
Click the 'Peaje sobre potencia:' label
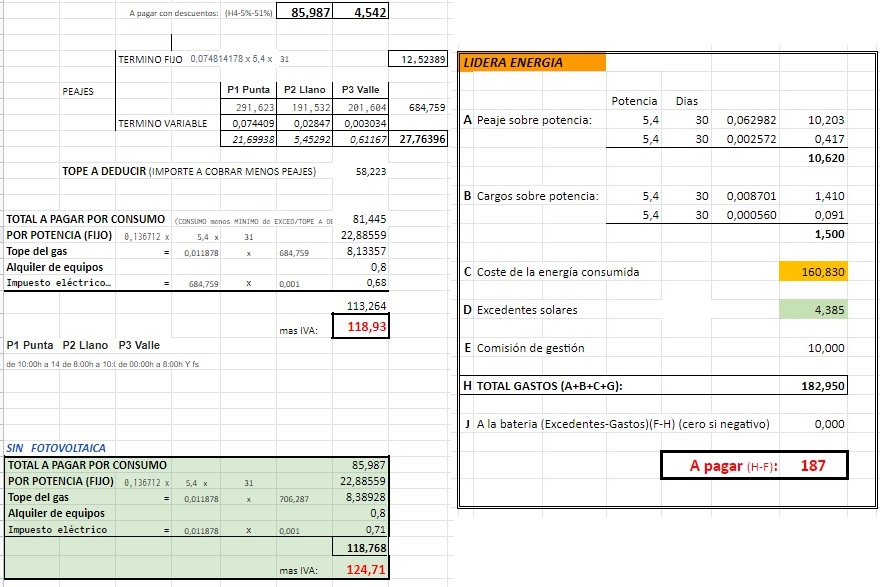click(x=534, y=120)
